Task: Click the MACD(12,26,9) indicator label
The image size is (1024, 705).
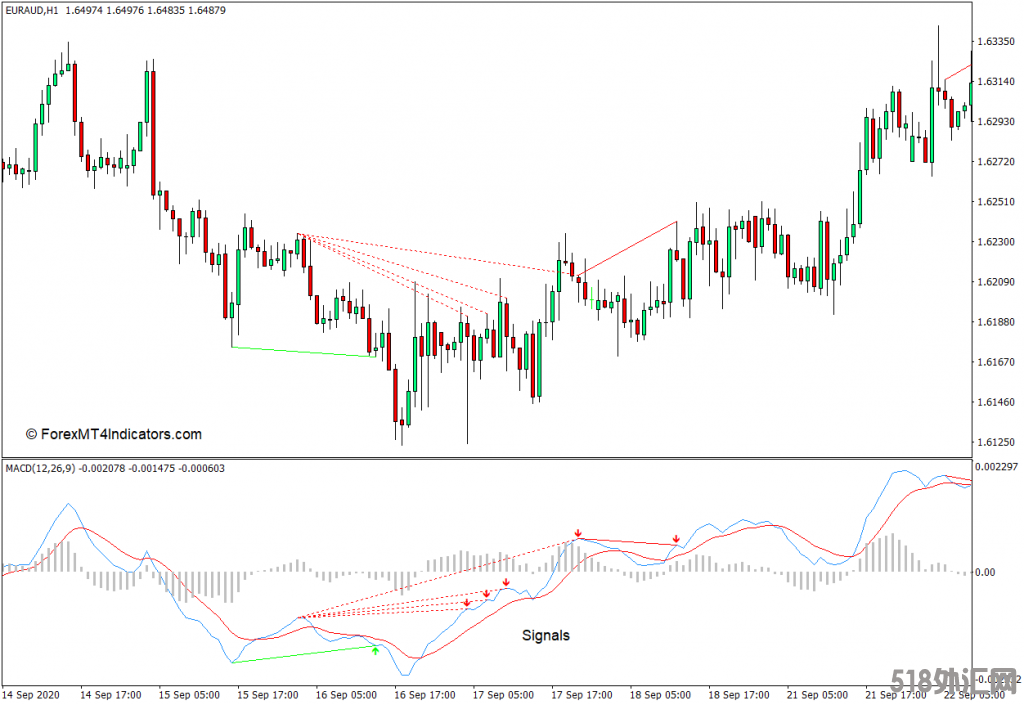Action: 40,468
